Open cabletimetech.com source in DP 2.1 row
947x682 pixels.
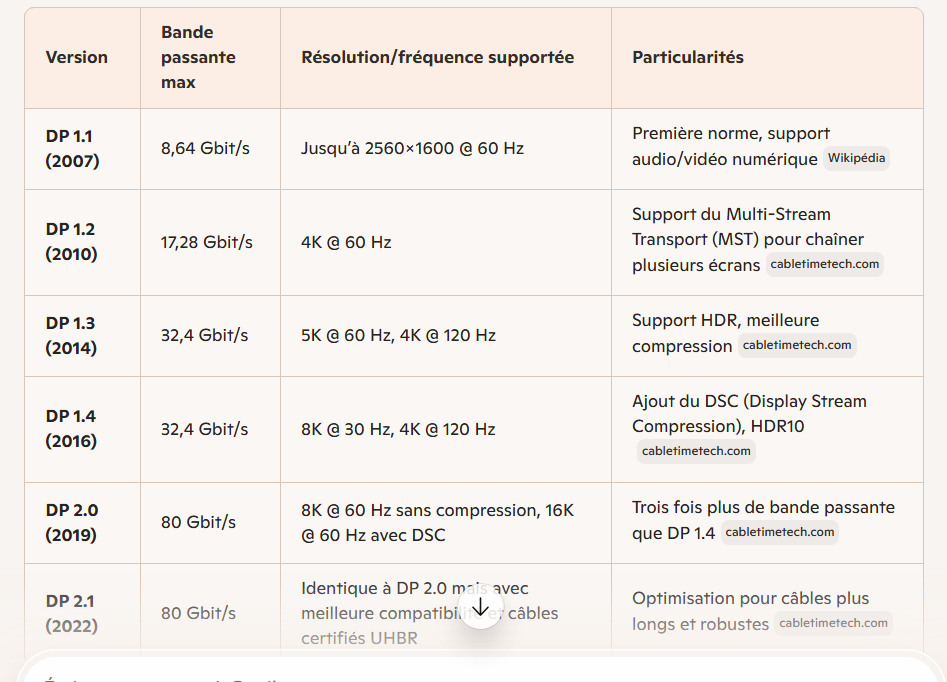tap(833, 623)
